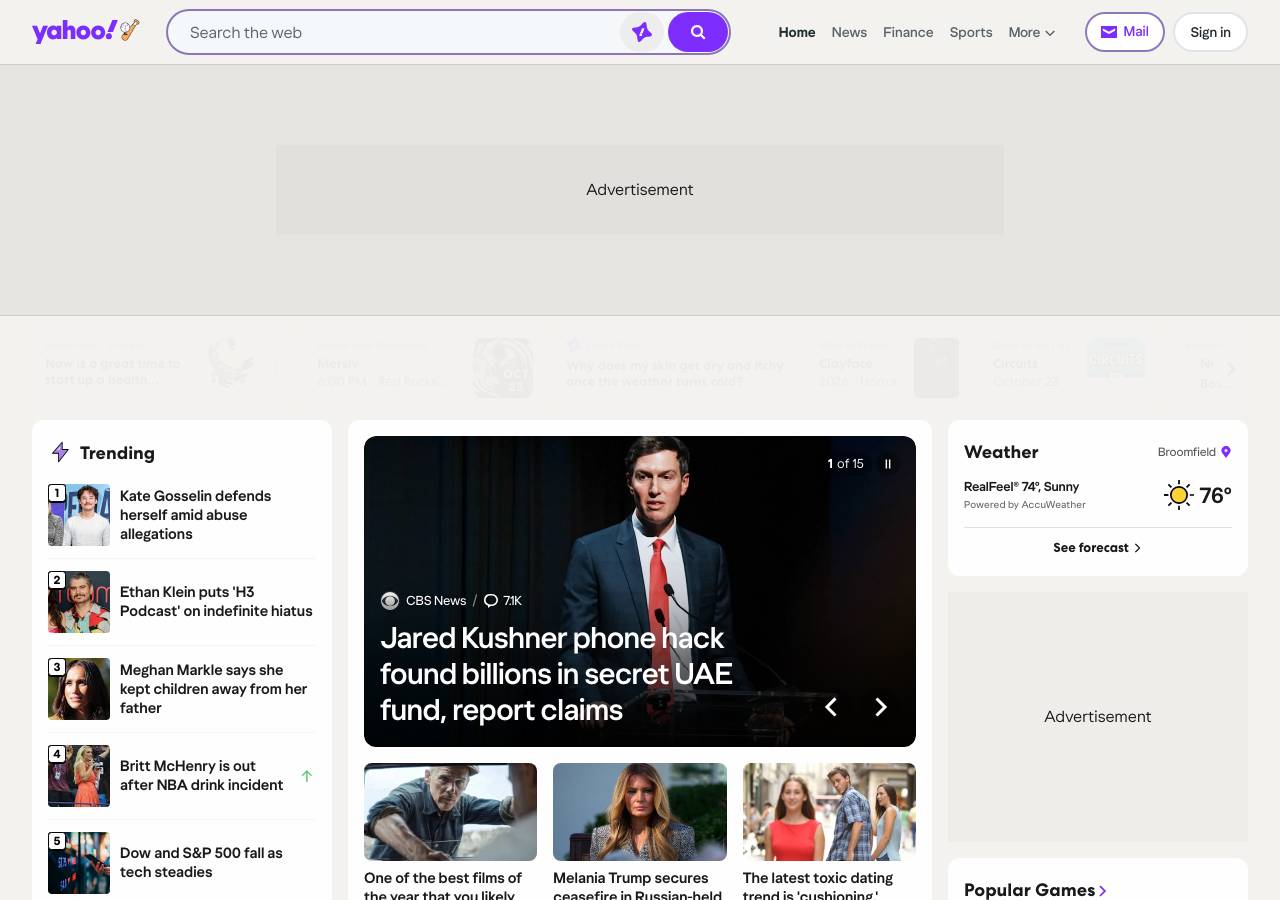
Task: Click the purple search magnifier button
Action: pyautogui.click(x=698, y=32)
